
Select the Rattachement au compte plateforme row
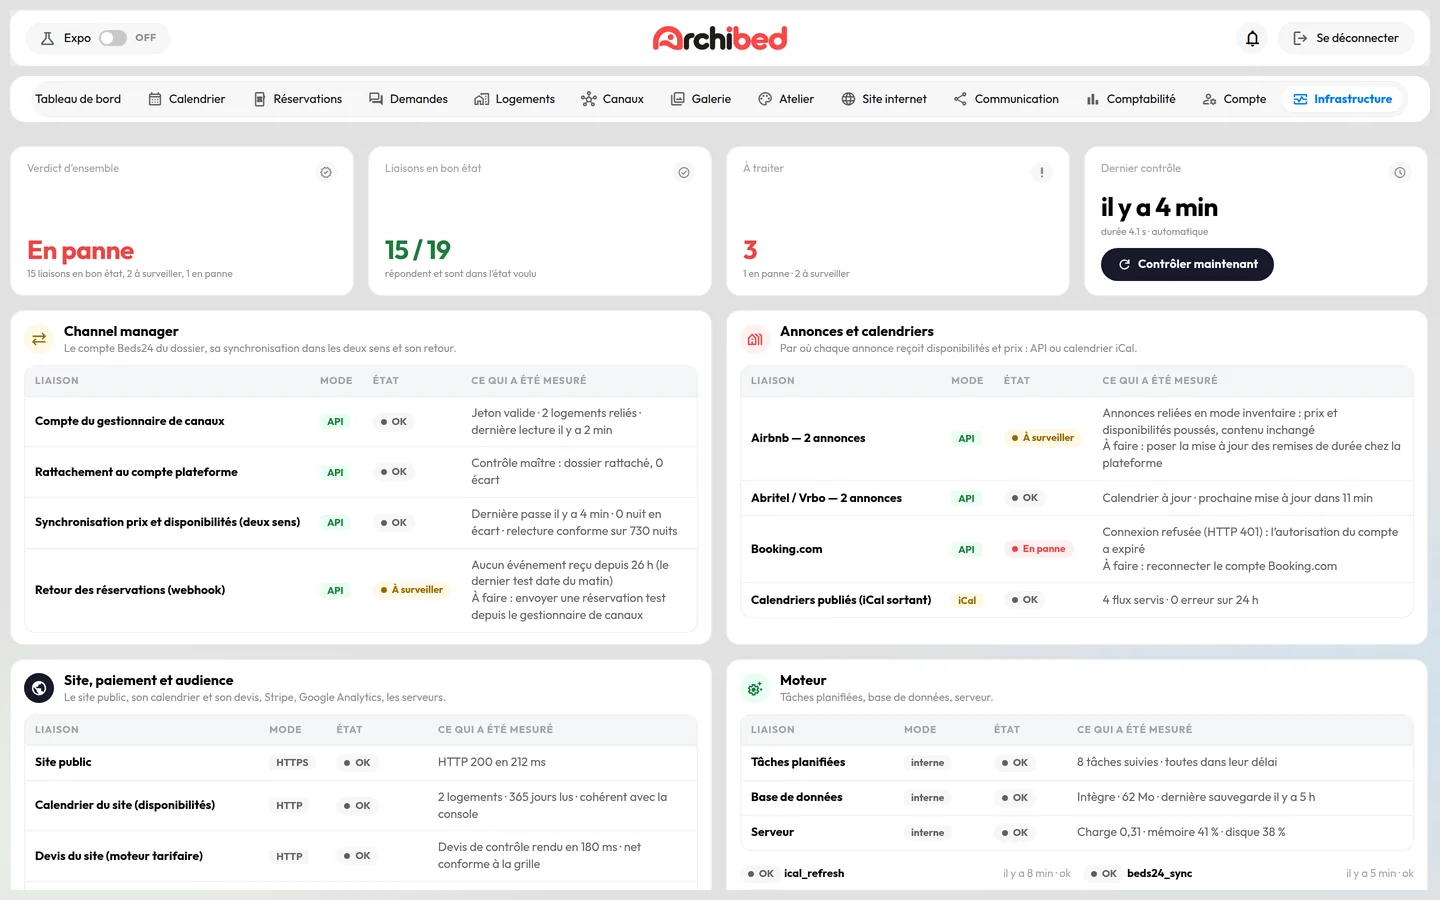[x=361, y=471]
